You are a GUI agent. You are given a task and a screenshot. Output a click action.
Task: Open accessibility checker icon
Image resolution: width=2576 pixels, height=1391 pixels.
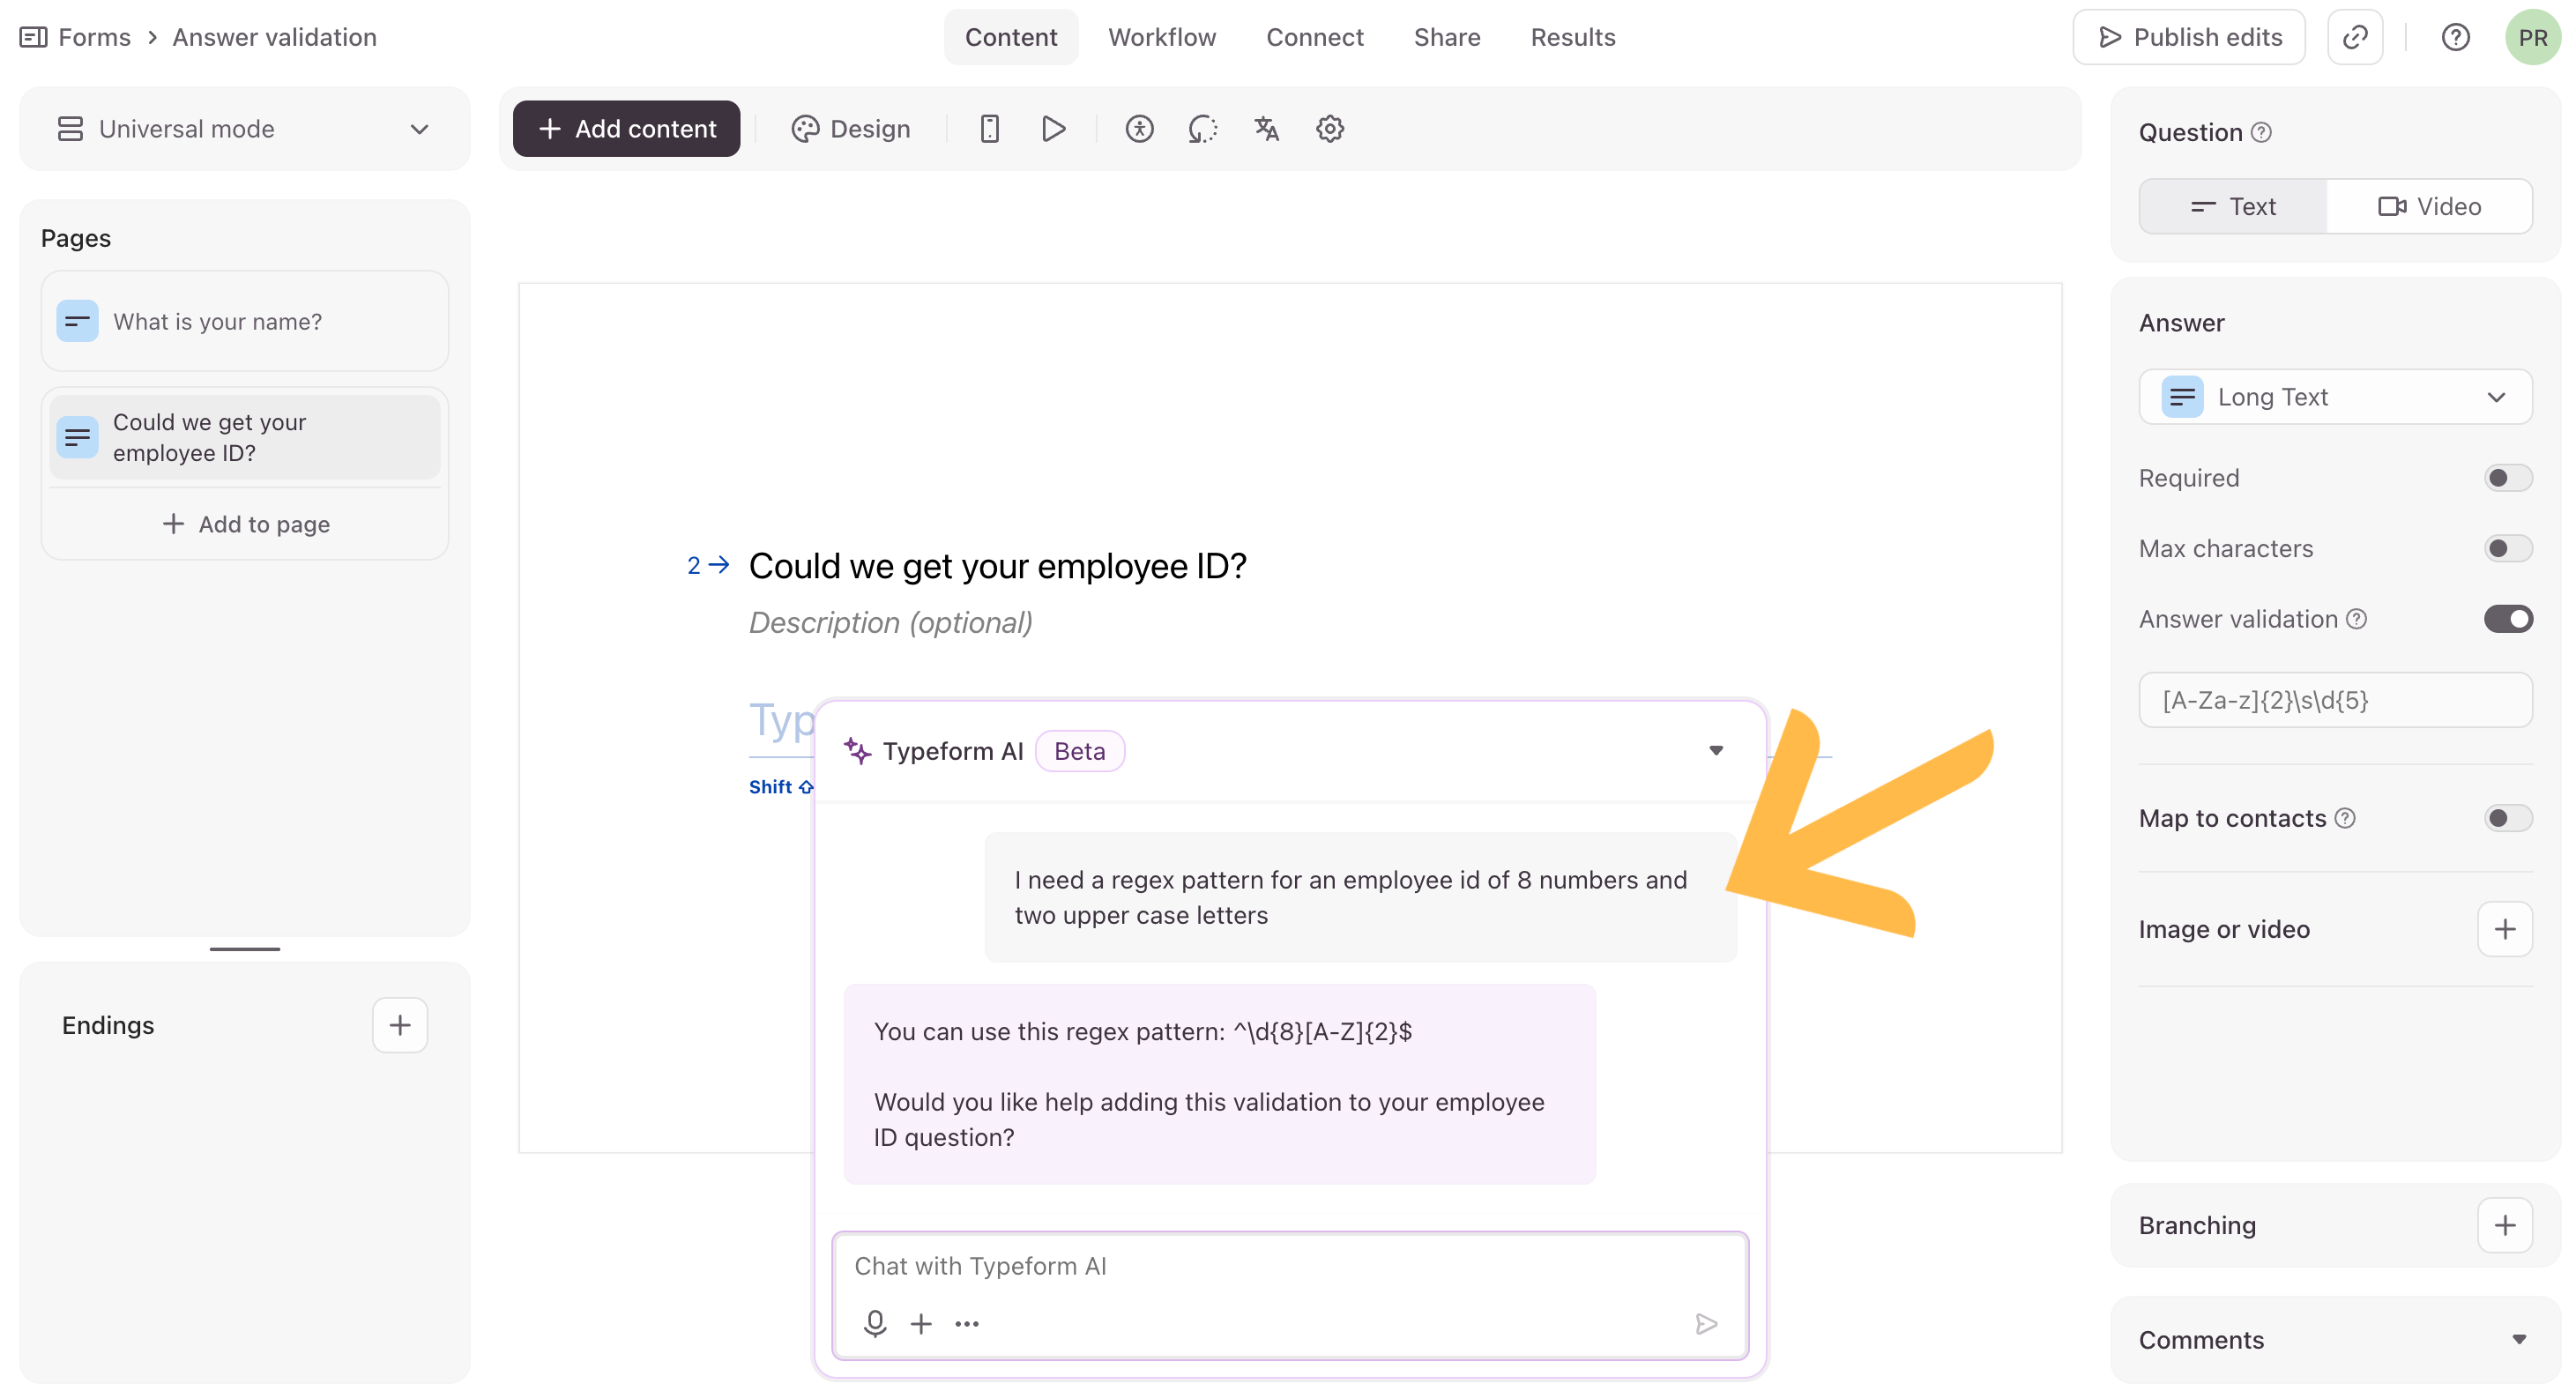point(1139,129)
